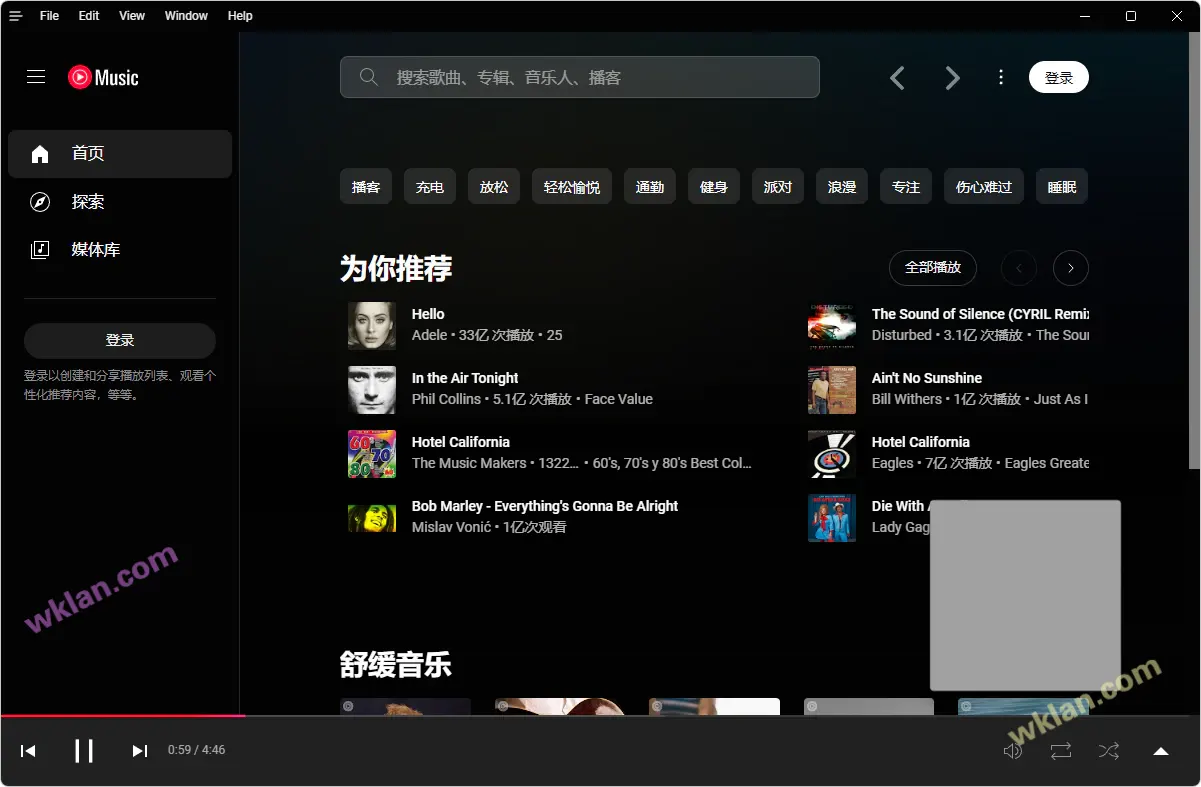Open the title bar hamburger menu icon
The height and width of the screenshot is (787, 1201).
tap(16, 16)
